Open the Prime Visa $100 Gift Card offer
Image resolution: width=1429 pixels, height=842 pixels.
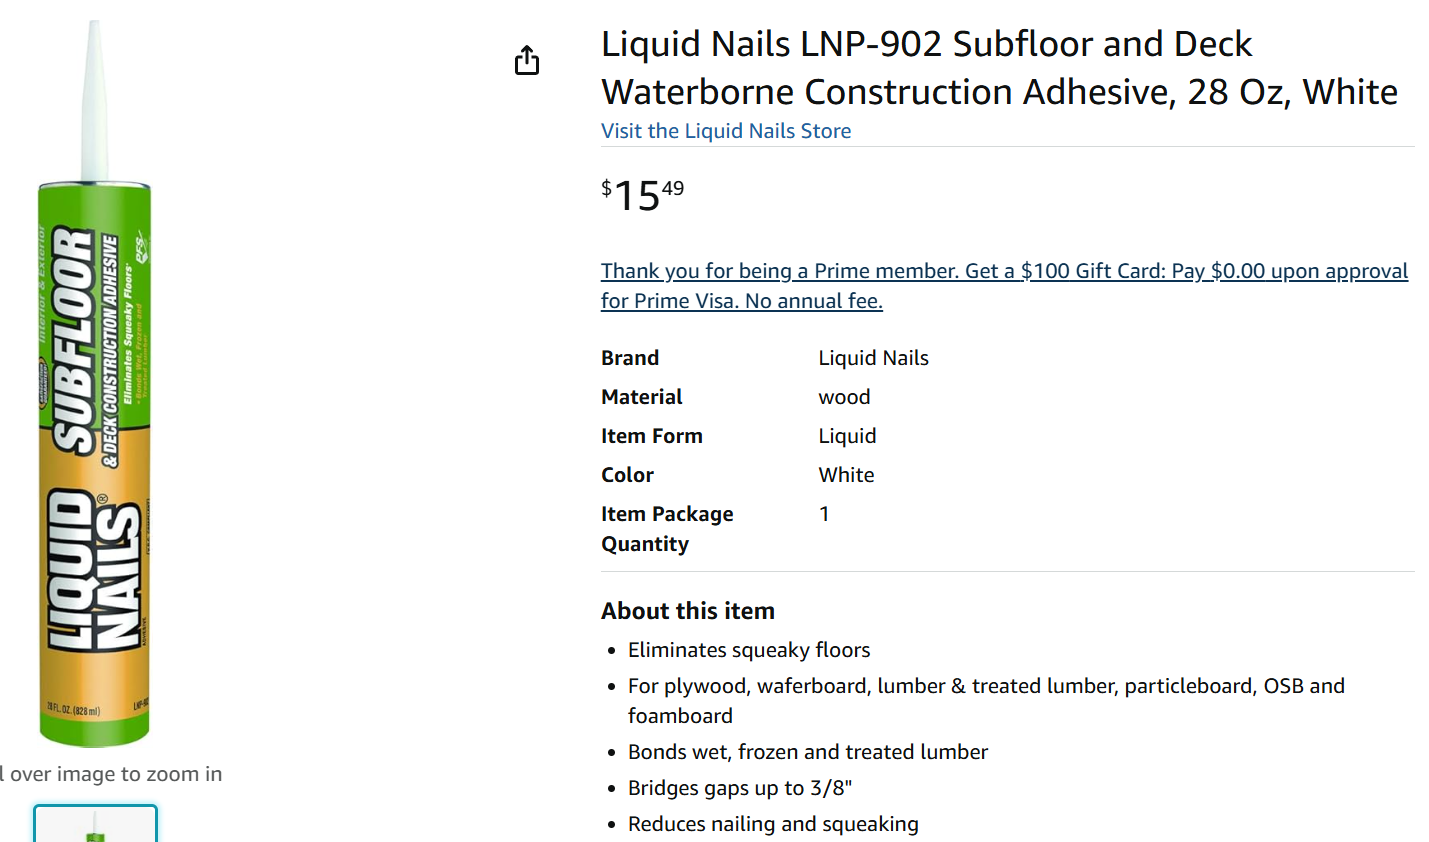1004,286
